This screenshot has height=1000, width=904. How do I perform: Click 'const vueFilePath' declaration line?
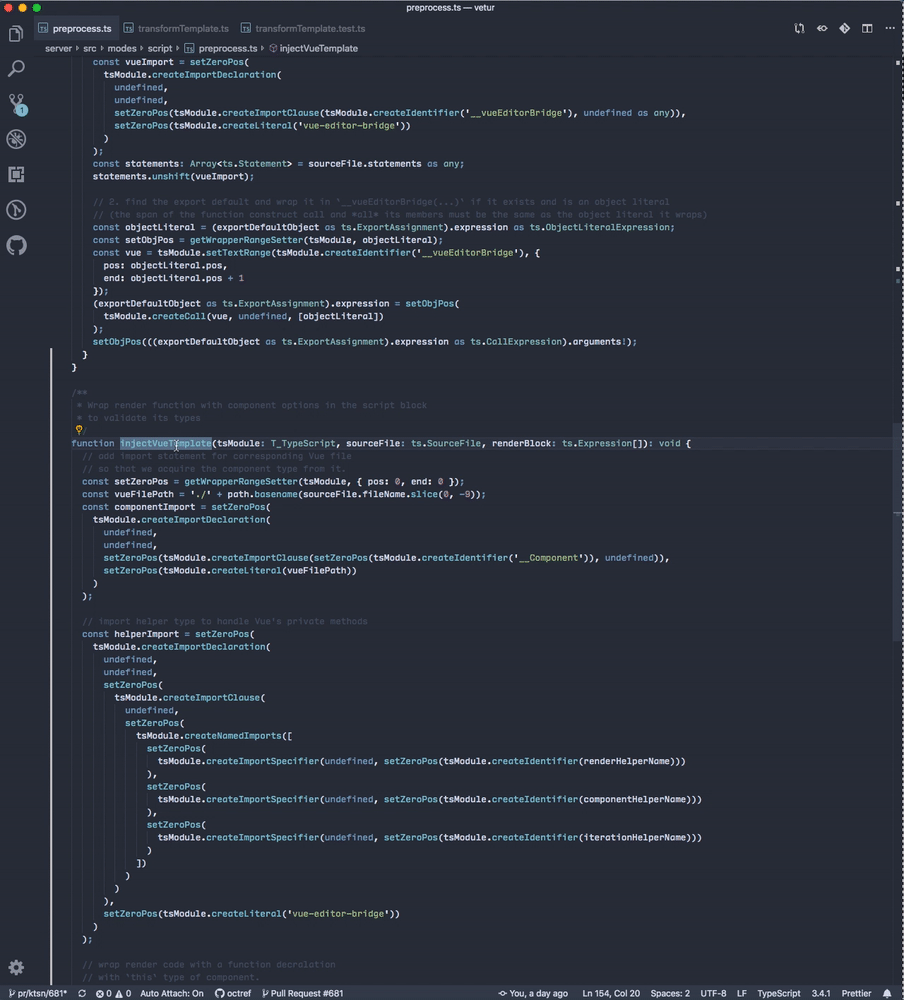[x=284, y=494]
